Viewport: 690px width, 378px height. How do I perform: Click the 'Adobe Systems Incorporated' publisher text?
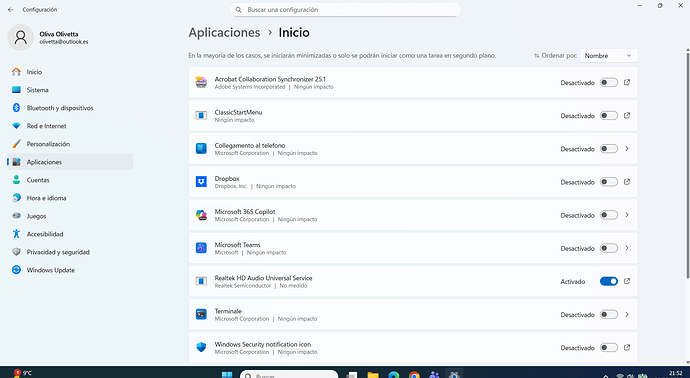[x=250, y=87]
